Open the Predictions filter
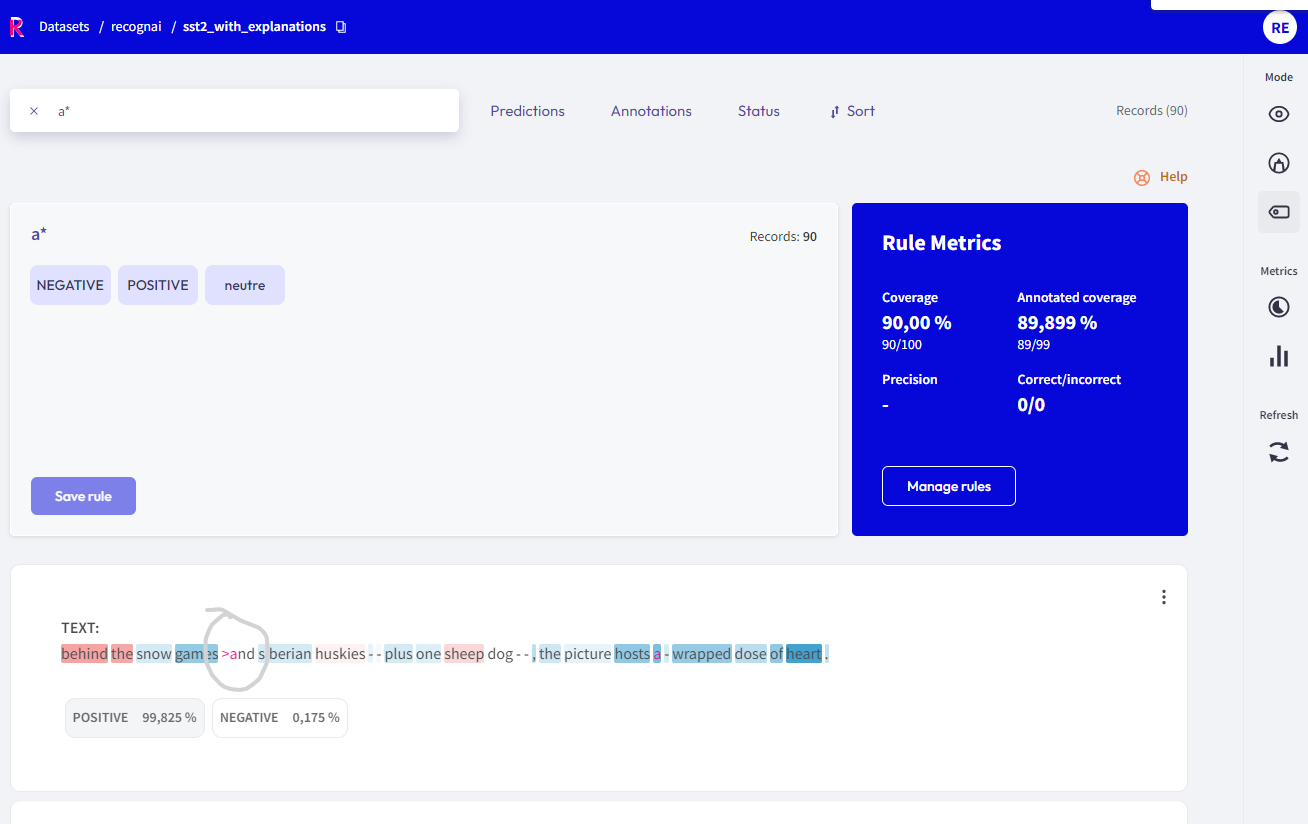The height and width of the screenshot is (824, 1308). [x=527, y=111]
